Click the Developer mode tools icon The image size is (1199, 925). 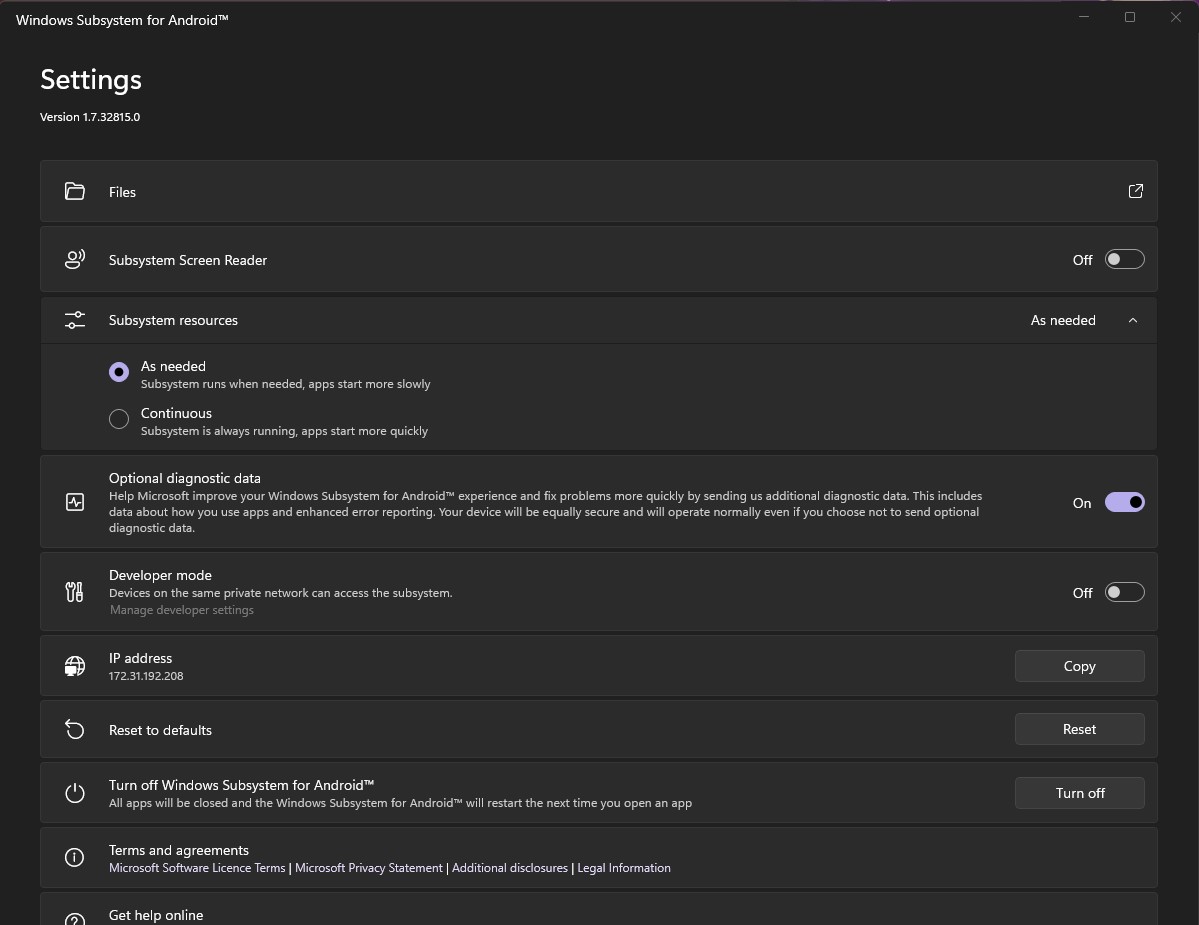click(75, 592)
